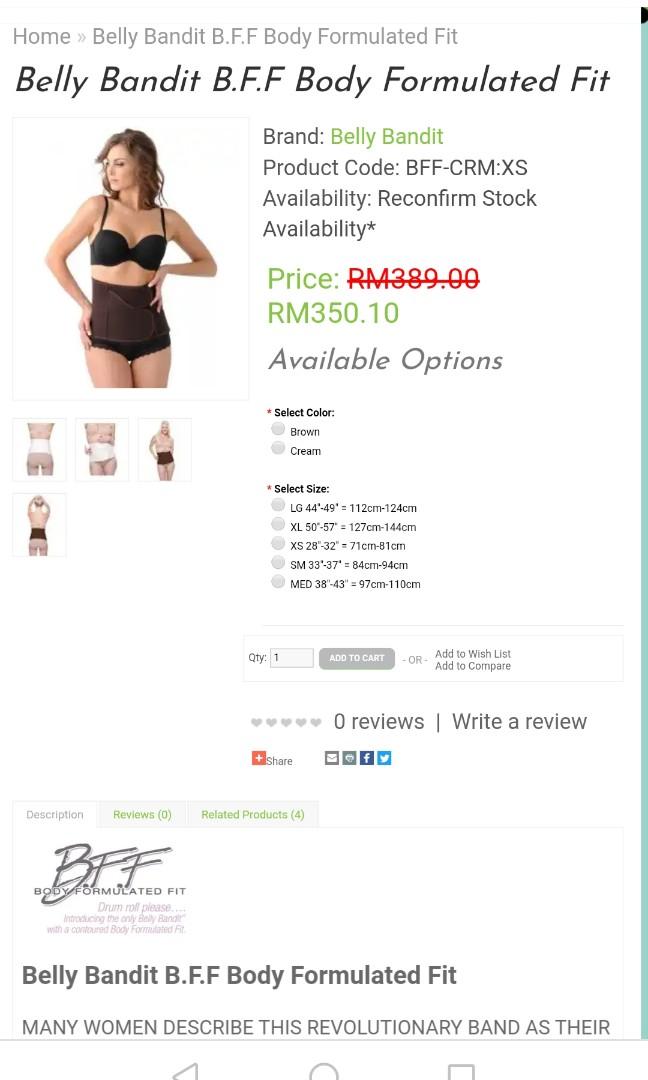Tap the Android home circle icon
Image resolution: width=648 pixels, height=1080 pixels.
pos(324,1071)
